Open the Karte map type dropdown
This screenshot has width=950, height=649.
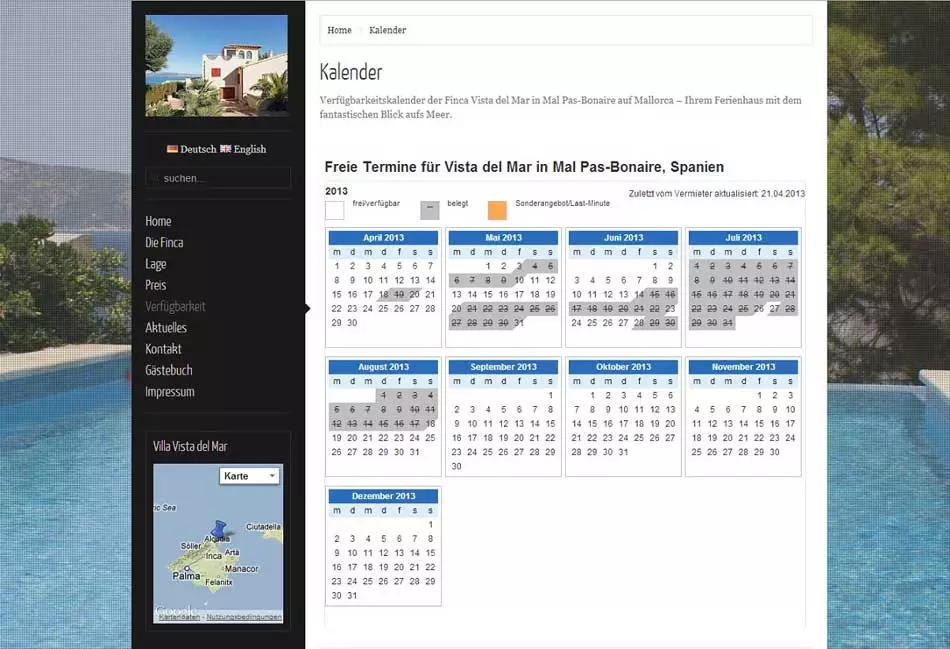(x=250, y=476)
